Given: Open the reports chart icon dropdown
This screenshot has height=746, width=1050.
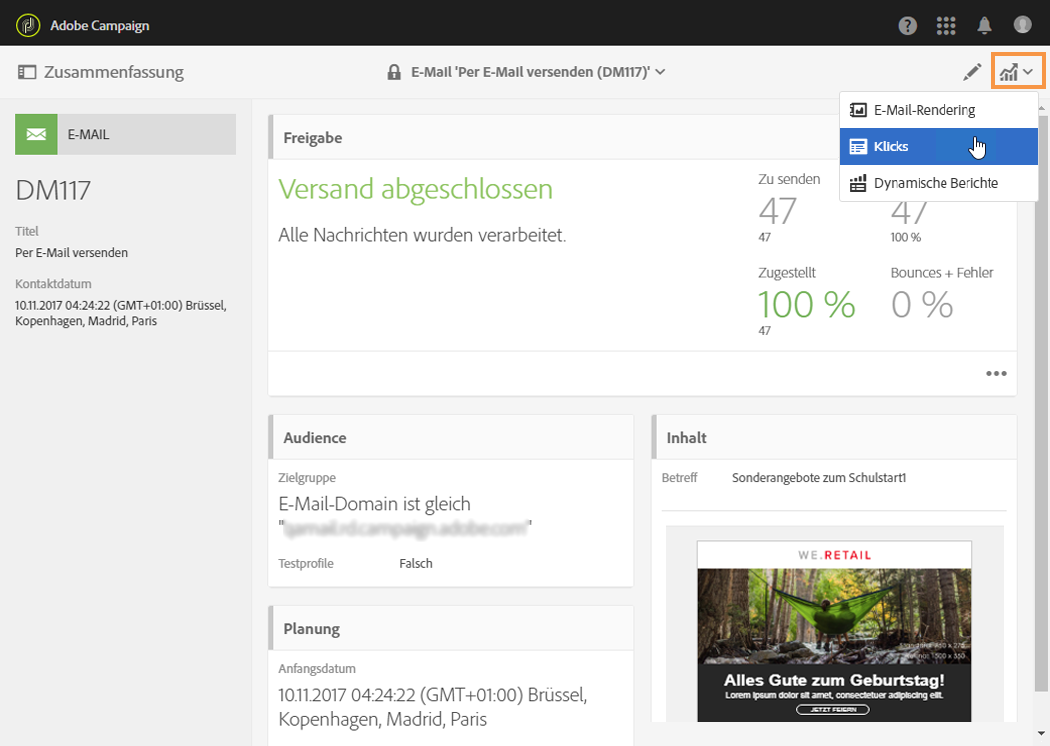Looking at the screenshot, I should (1017, 71).
